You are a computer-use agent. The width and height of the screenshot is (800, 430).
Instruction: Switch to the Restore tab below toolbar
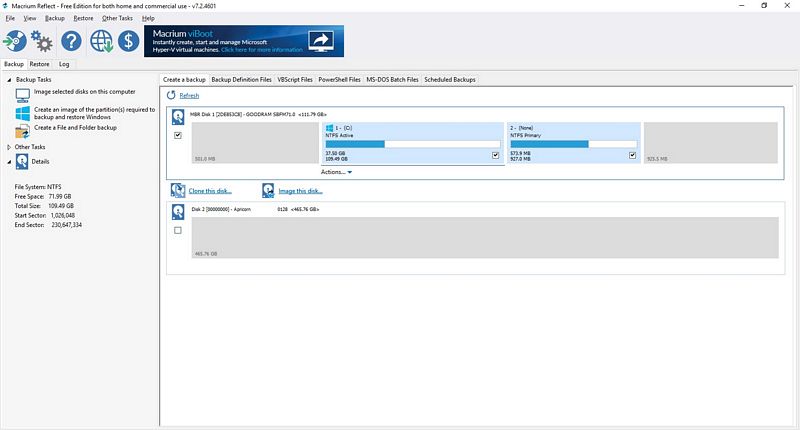39,64
